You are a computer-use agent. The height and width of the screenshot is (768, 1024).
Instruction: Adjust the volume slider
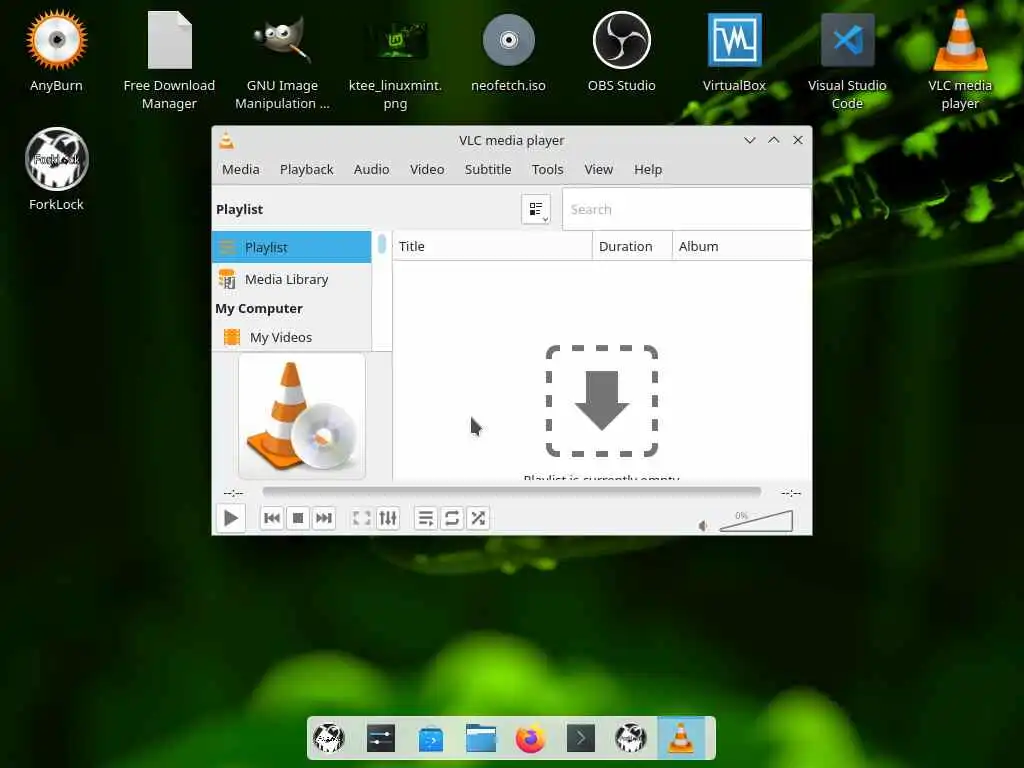[x=756, y=521]
